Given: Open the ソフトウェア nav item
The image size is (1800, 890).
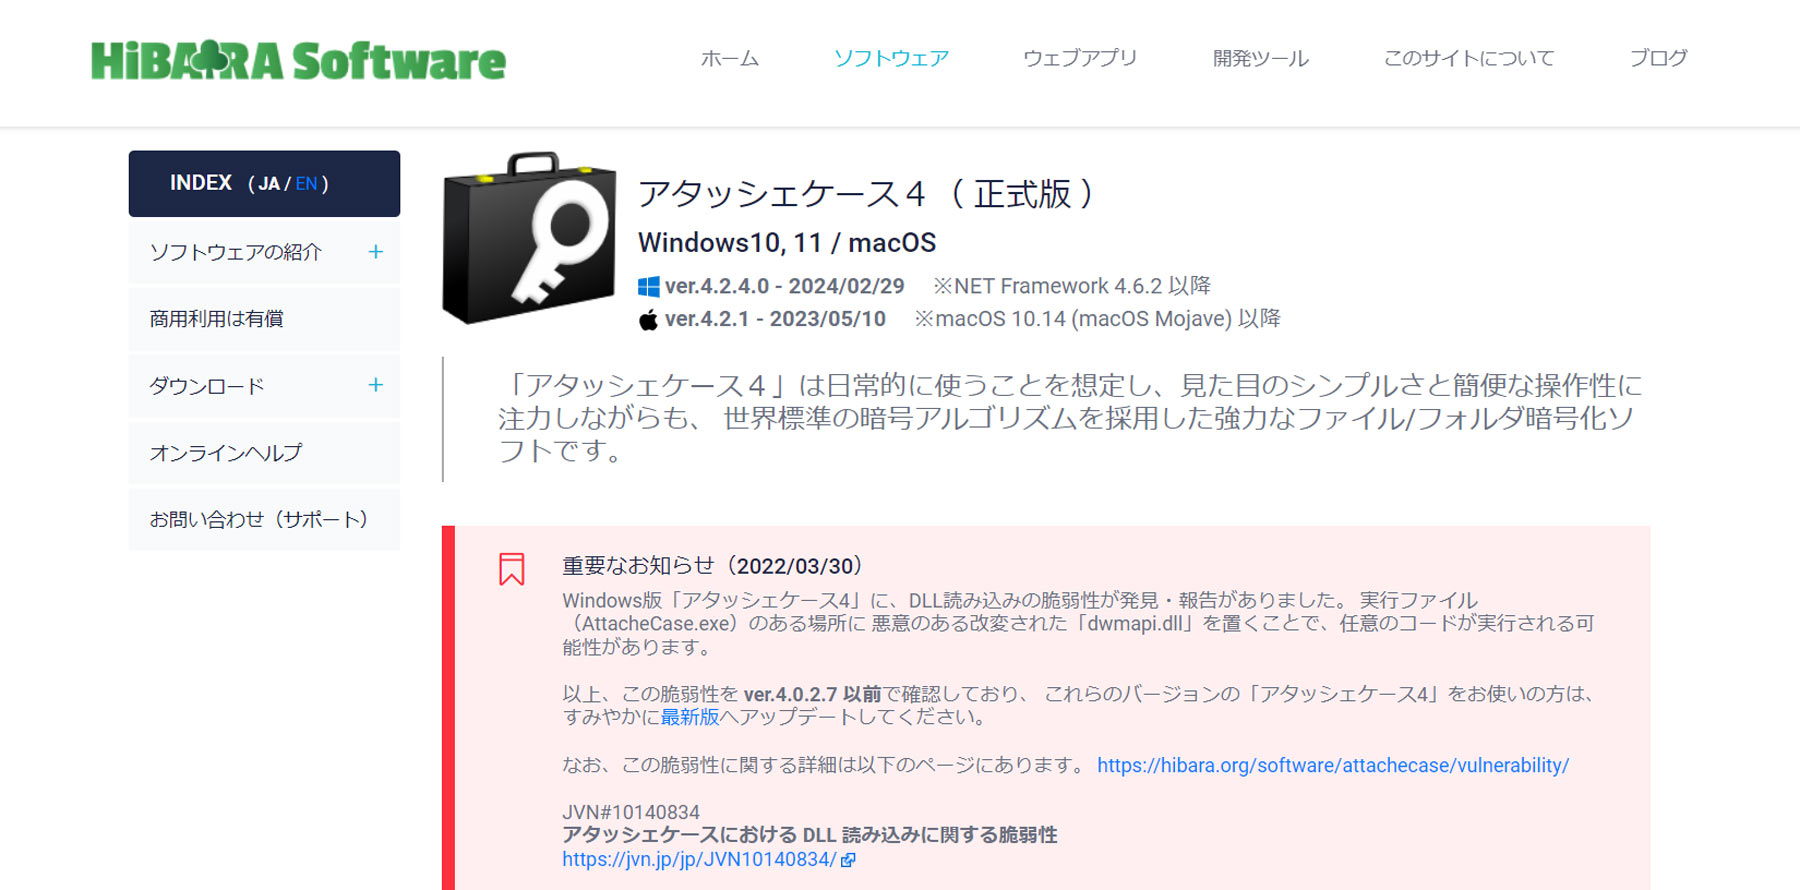Looking at the screenshot, I should pos(892,58).
